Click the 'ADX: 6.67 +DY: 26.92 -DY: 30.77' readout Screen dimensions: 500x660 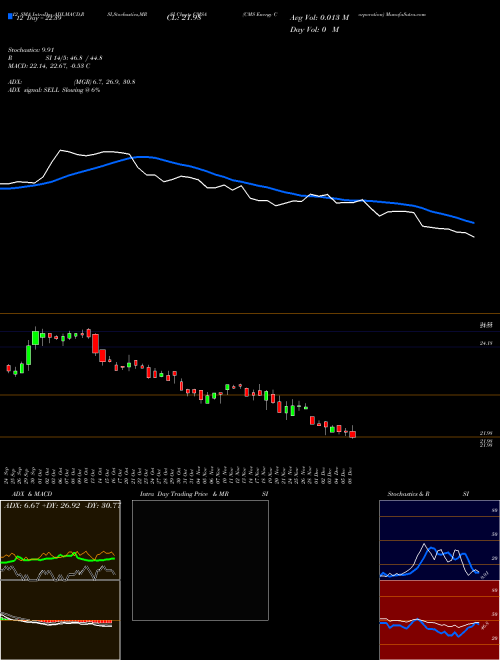pyautogui.click(x=62, y=505)
